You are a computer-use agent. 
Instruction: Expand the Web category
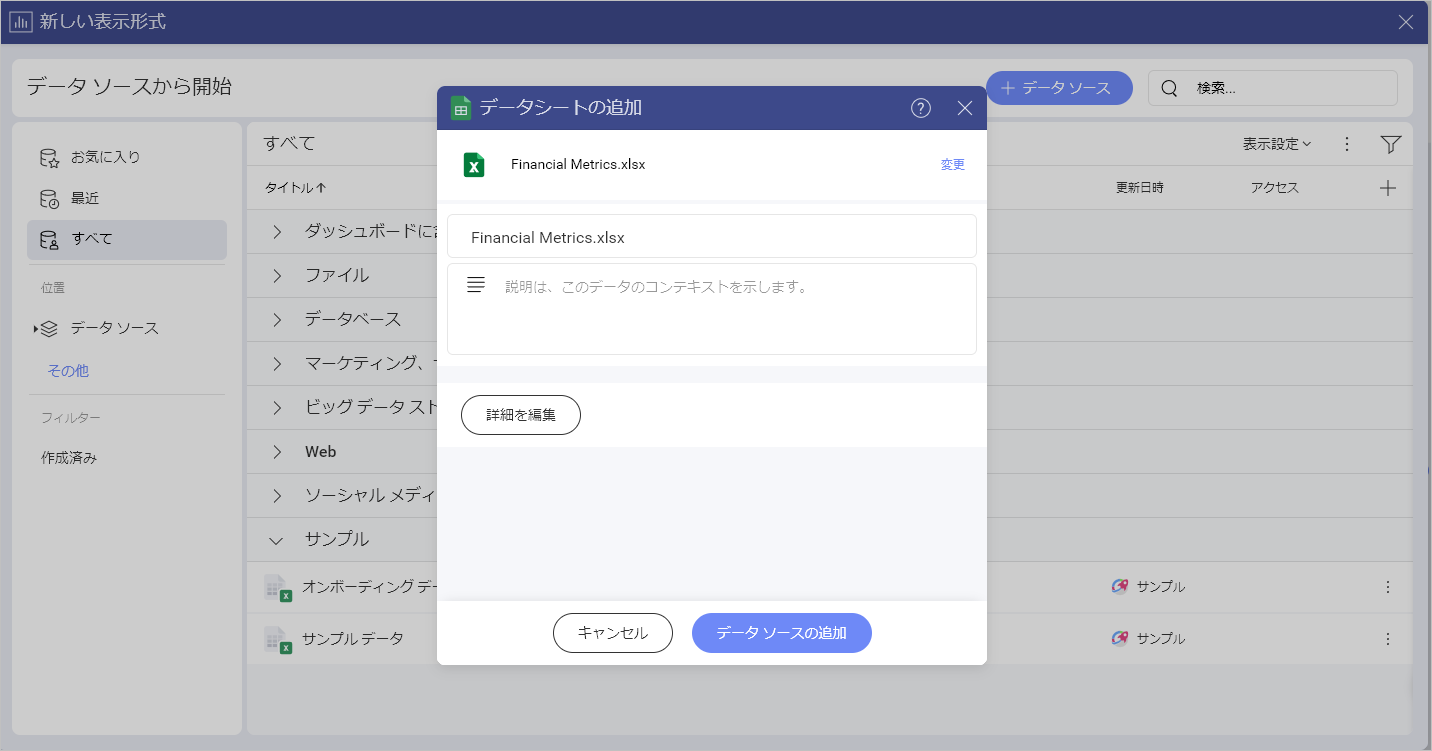pyautogui.click(x=278, y=452)
